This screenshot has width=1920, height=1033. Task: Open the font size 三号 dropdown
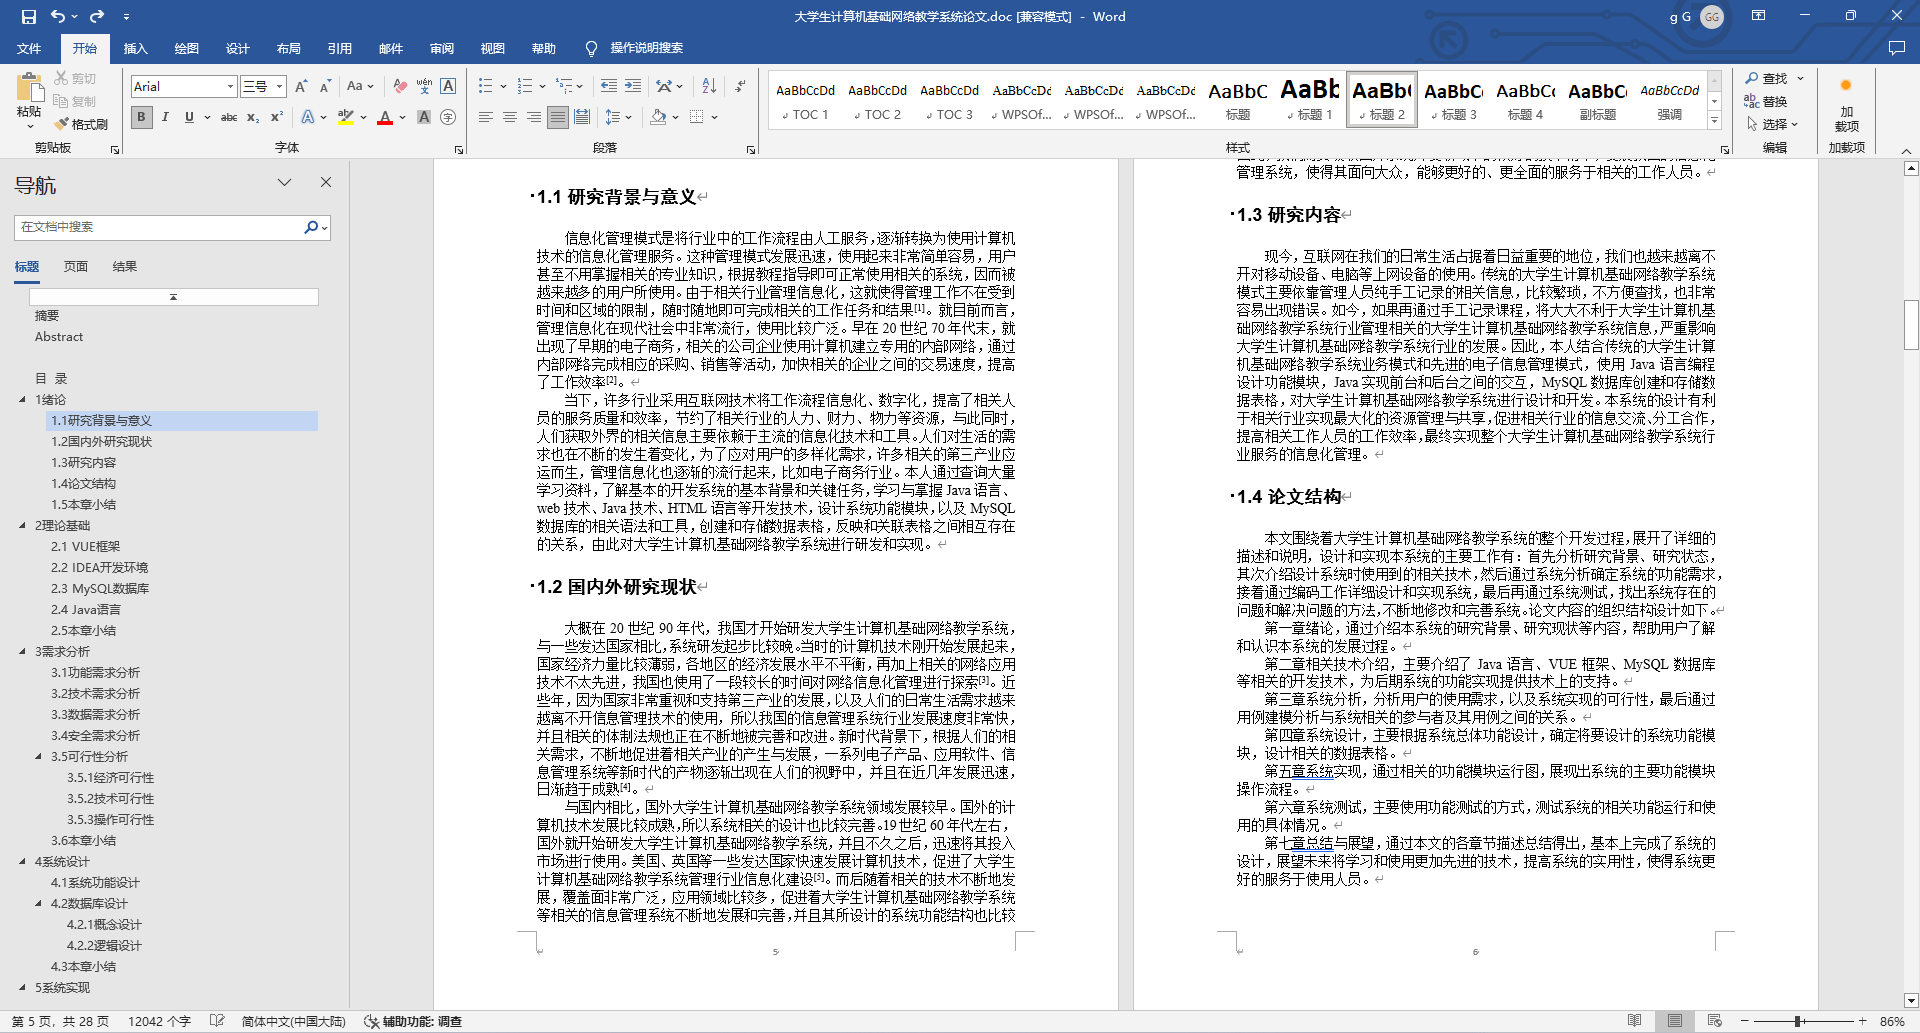(x=280, y=87)
